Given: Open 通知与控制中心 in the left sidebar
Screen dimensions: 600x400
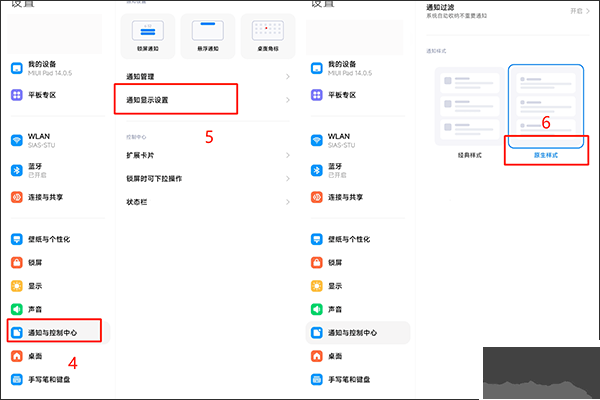Looking at the screenshot, I should pyautogui.click(x=58, y=332).
